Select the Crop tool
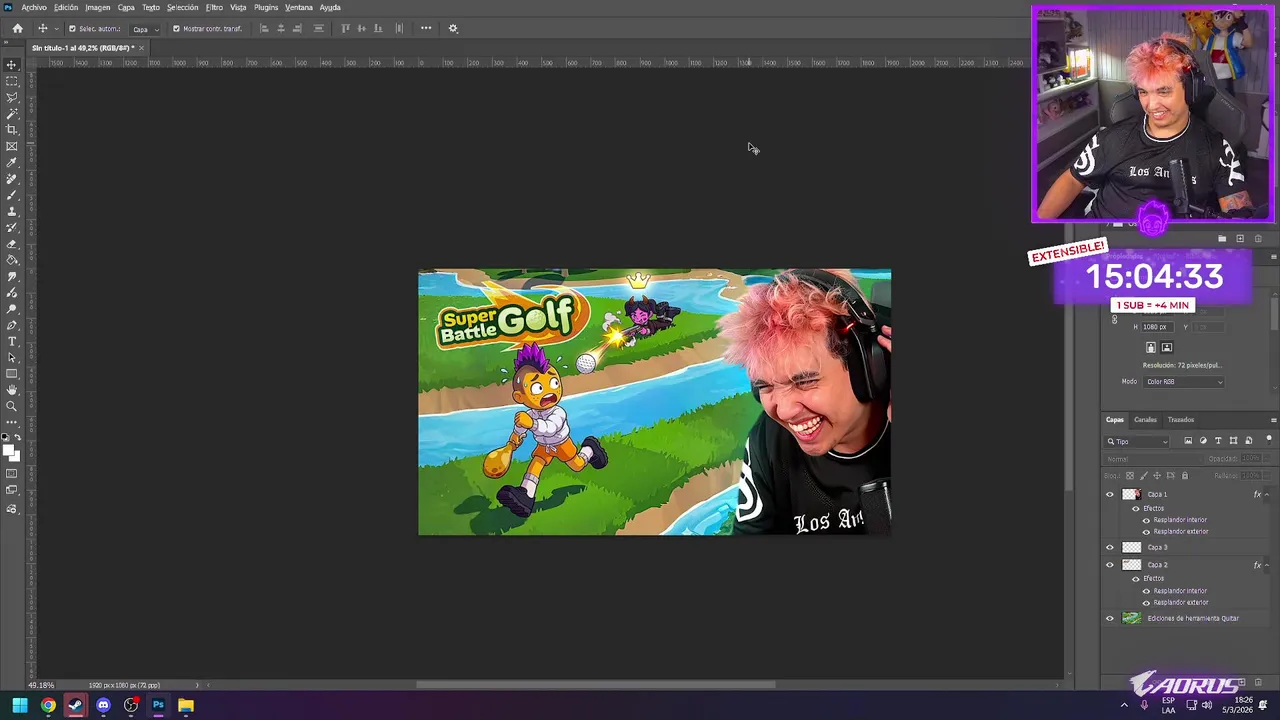1280x720 pixels. click(x=12, y=129)
